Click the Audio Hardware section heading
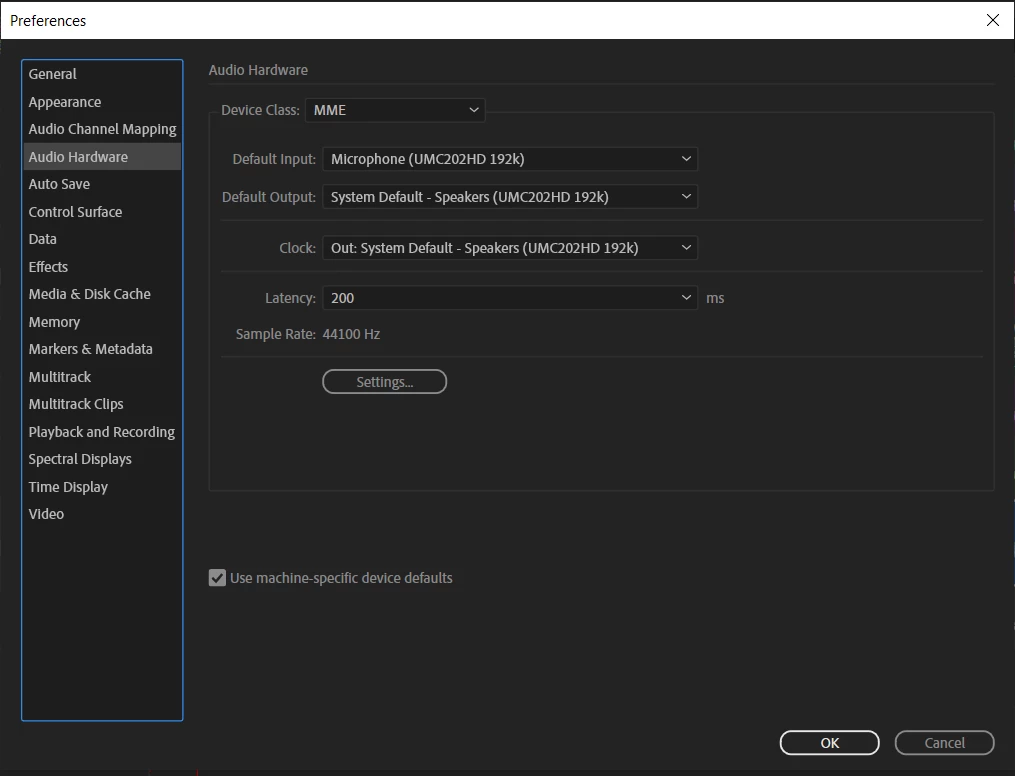 pos(258,70)
